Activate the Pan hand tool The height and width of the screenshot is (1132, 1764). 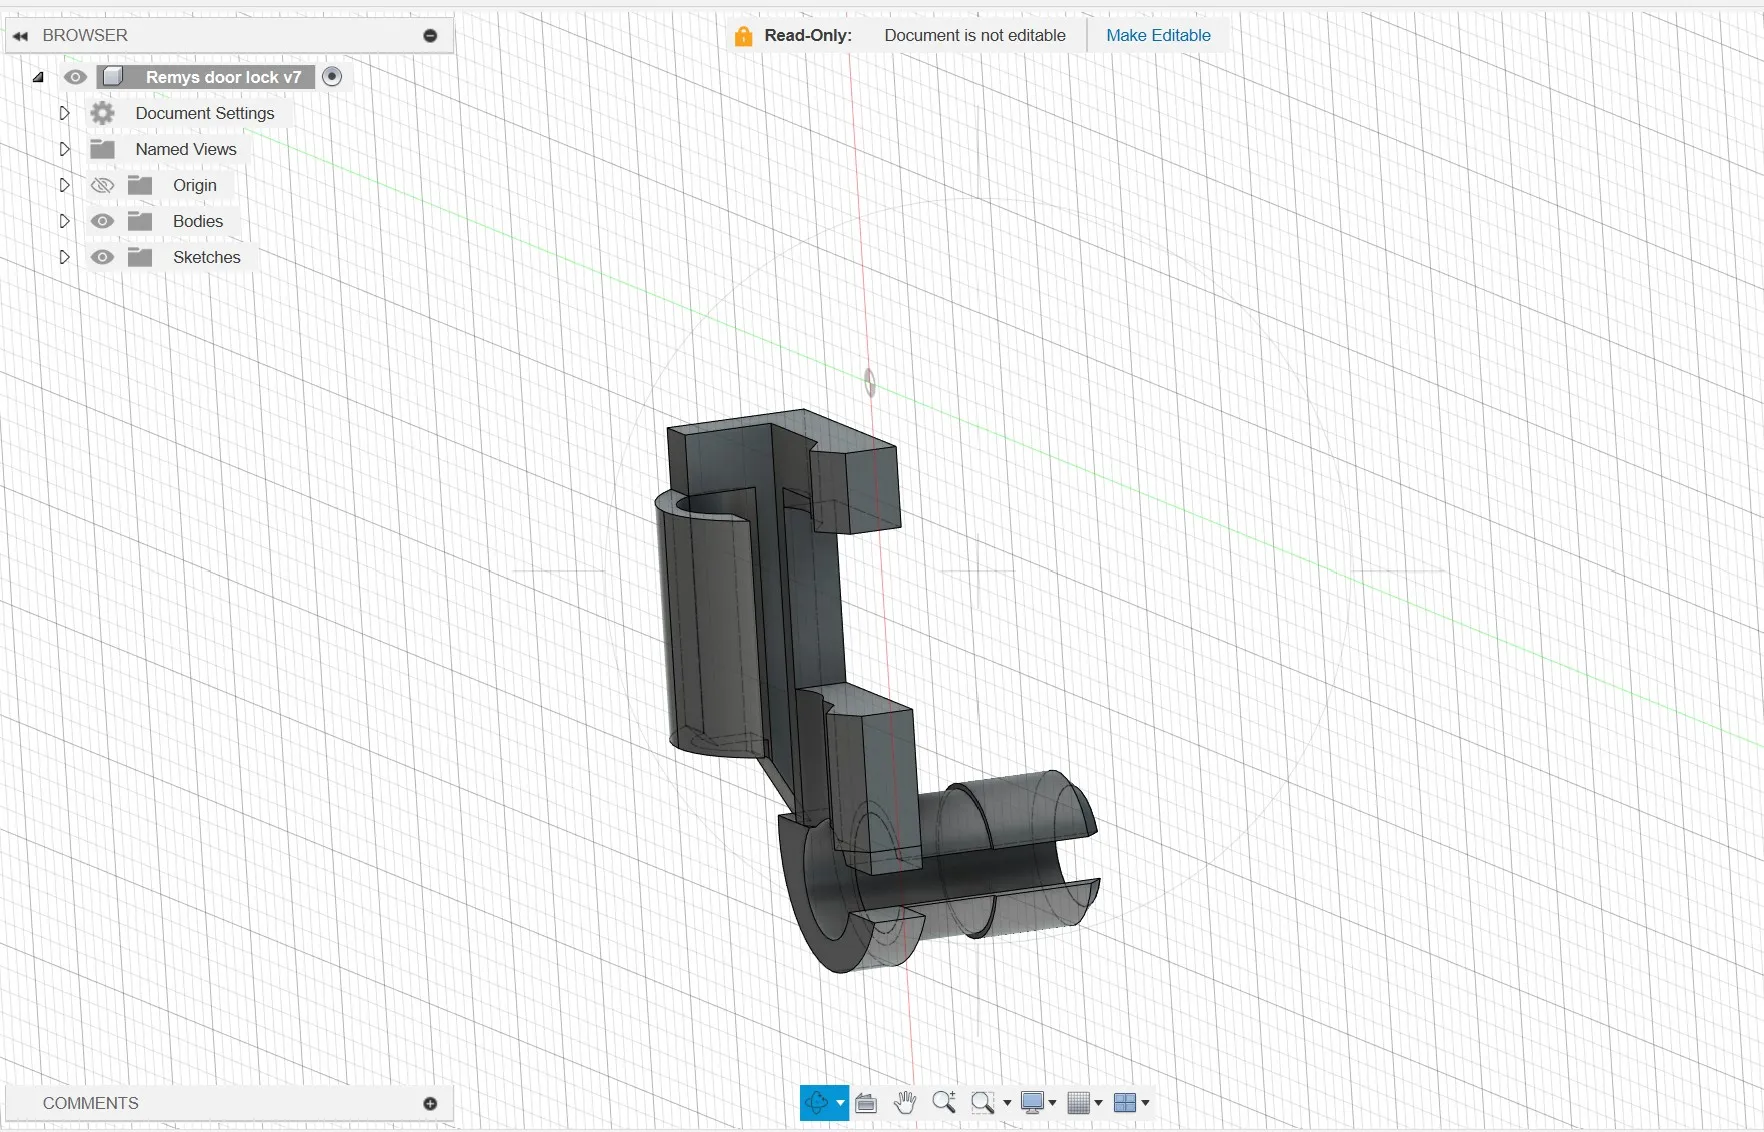(905, 1103)
